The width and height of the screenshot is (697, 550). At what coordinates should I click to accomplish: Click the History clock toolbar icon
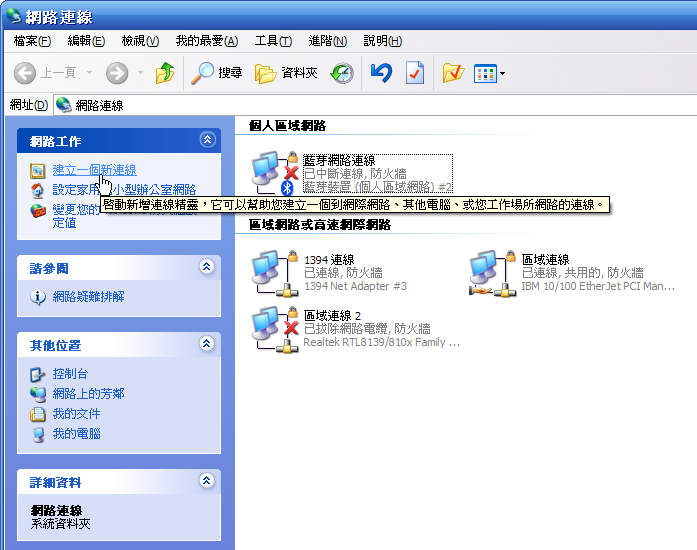point(342,73)
